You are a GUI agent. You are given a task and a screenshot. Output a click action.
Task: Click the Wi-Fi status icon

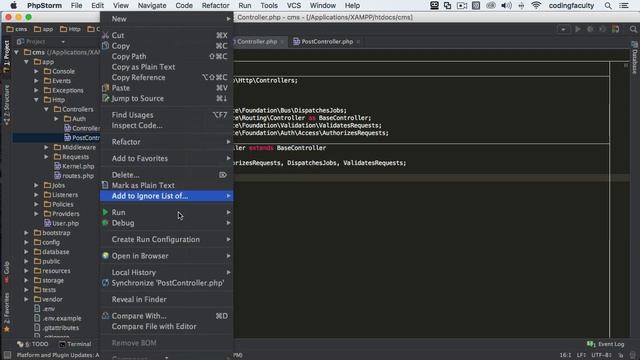536,6
